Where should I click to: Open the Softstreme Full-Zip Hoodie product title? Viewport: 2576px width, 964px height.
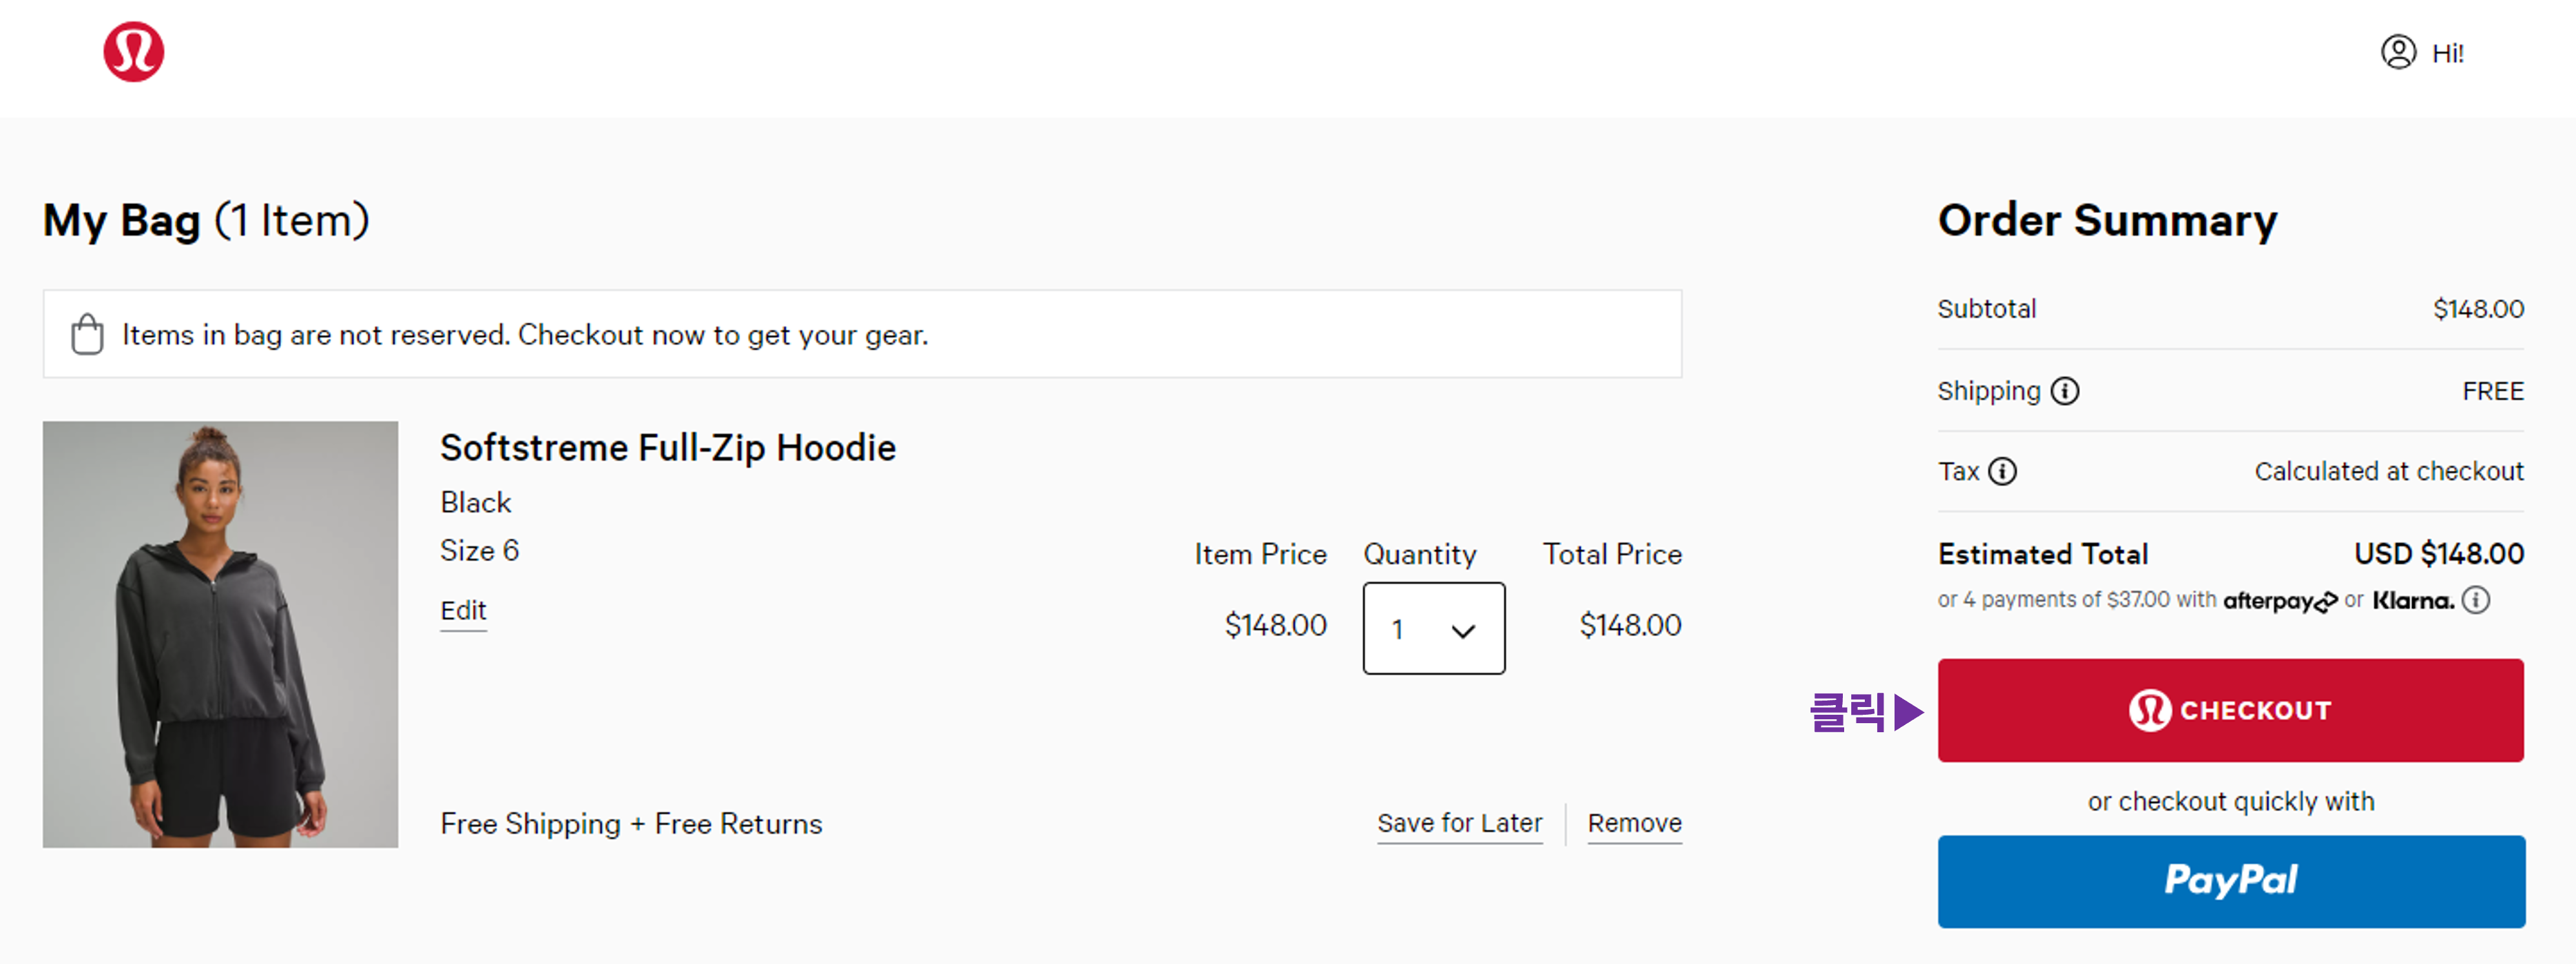668,447
